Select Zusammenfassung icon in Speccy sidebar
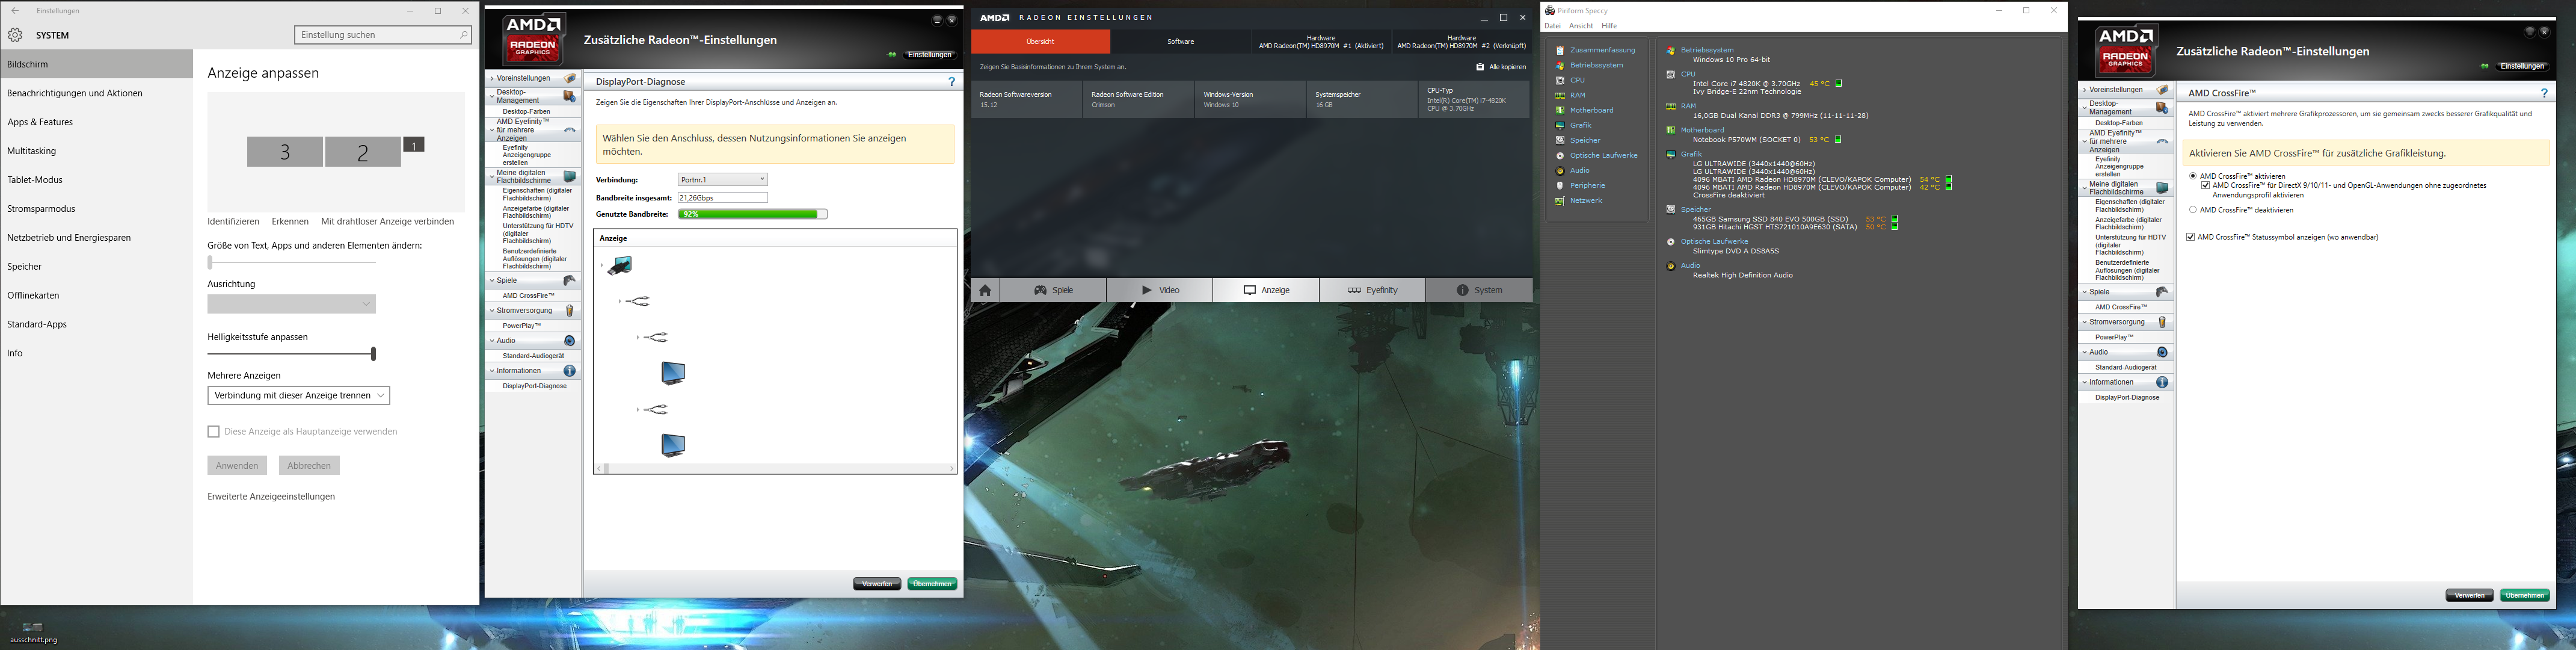This screenshot has height=650, width=2576. (1560, 50)
